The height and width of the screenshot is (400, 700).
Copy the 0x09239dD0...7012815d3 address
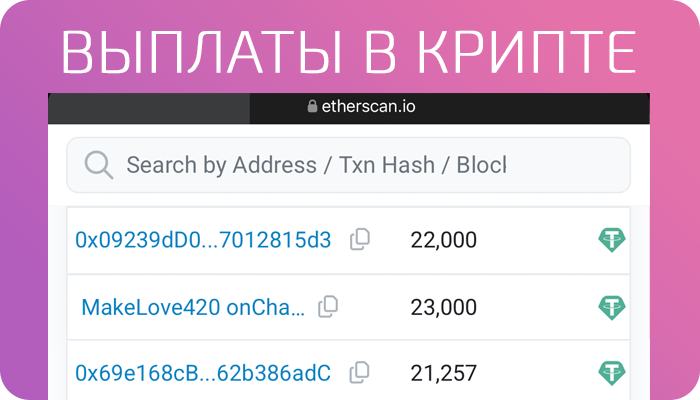(360, 239)
